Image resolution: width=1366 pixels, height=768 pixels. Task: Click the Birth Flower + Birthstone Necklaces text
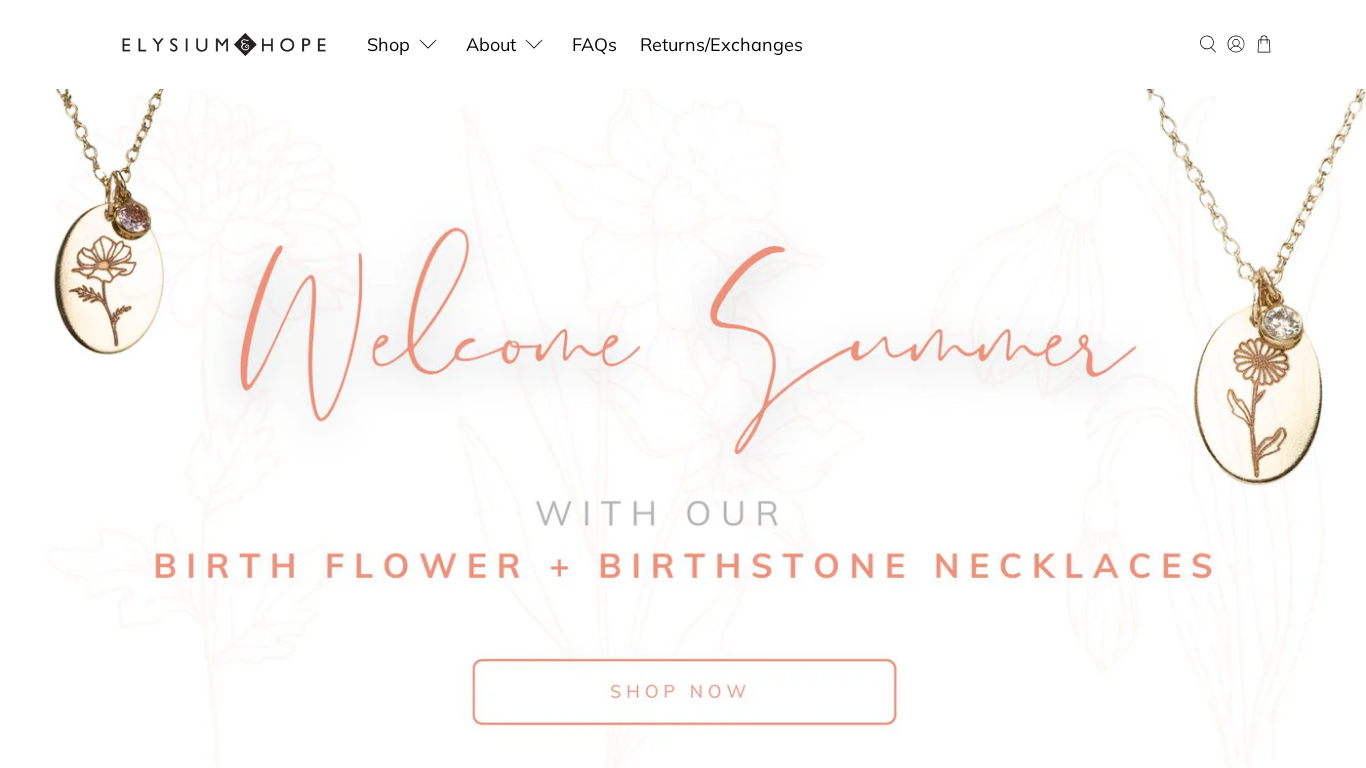click(x=685, y=566)
